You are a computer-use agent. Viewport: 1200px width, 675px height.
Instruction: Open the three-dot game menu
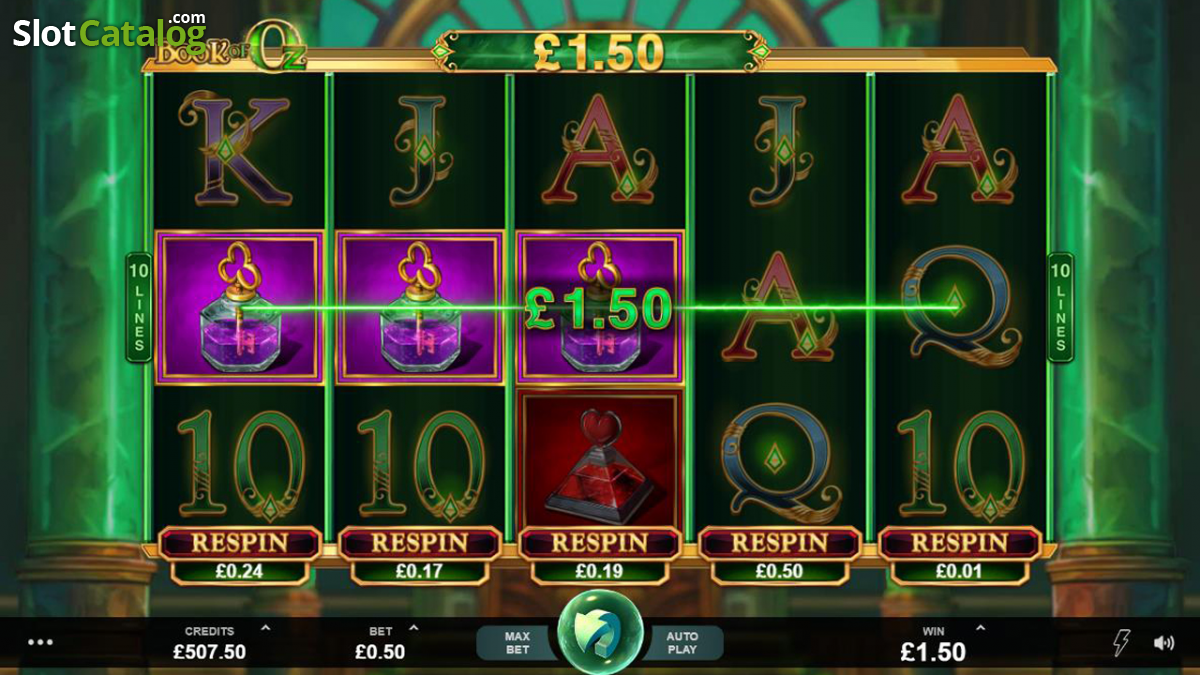tap(40, 642)
